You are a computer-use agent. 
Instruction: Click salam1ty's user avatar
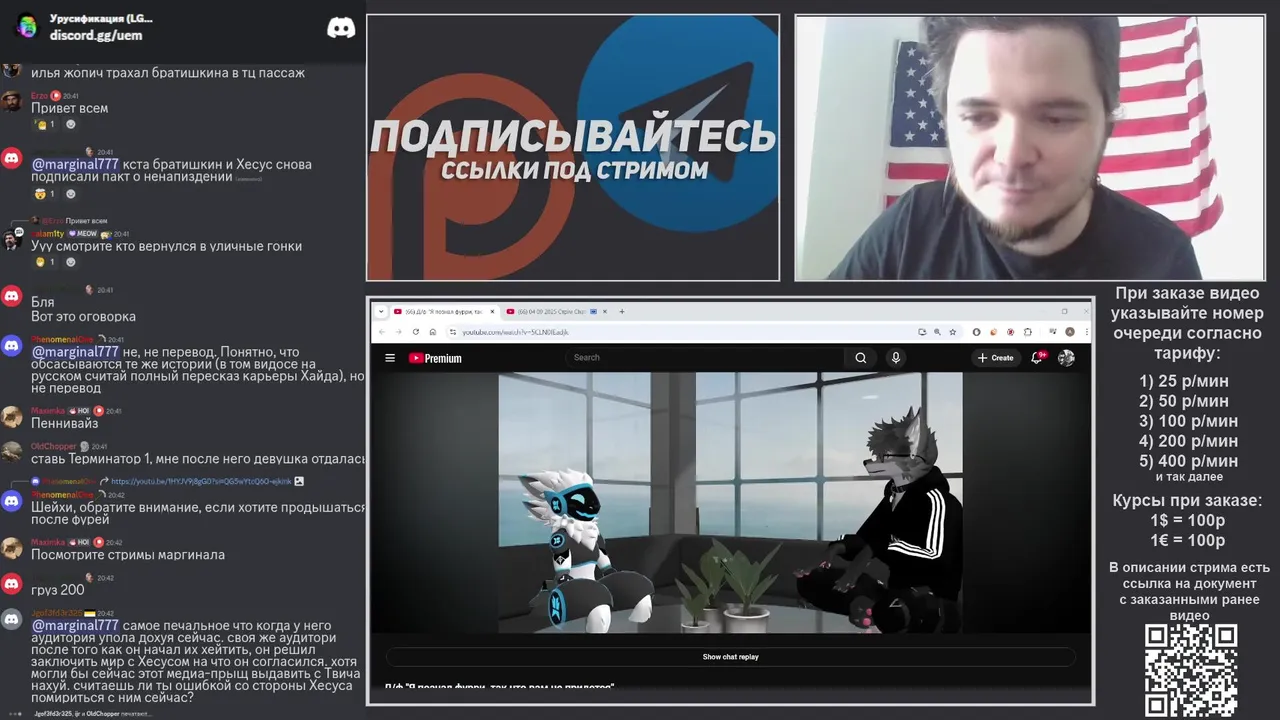pos(12,239)
